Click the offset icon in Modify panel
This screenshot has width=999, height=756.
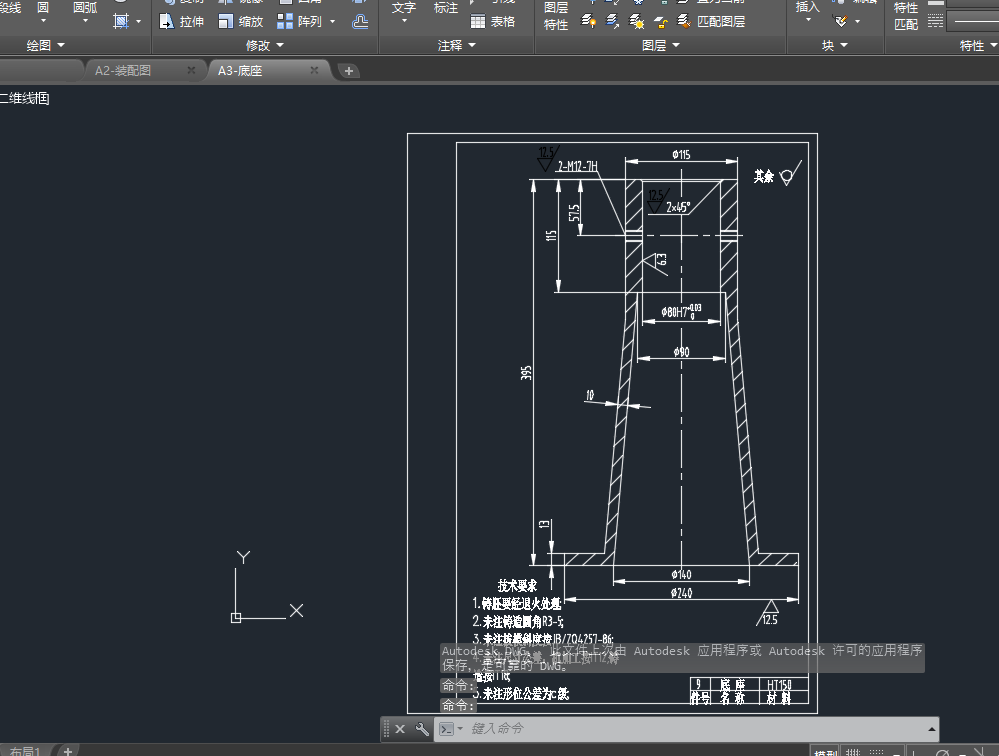360,22
